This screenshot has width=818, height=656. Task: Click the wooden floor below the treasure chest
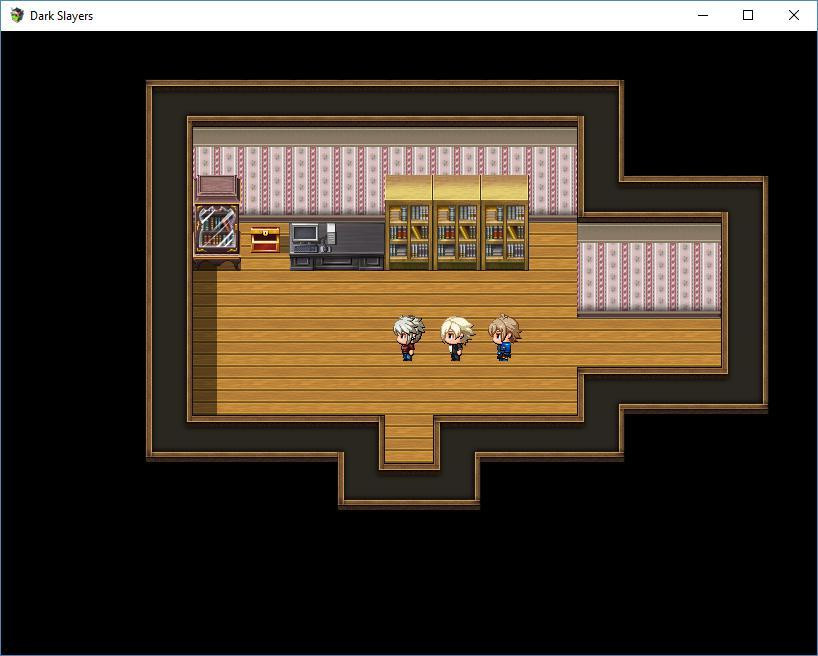[265, 261]
